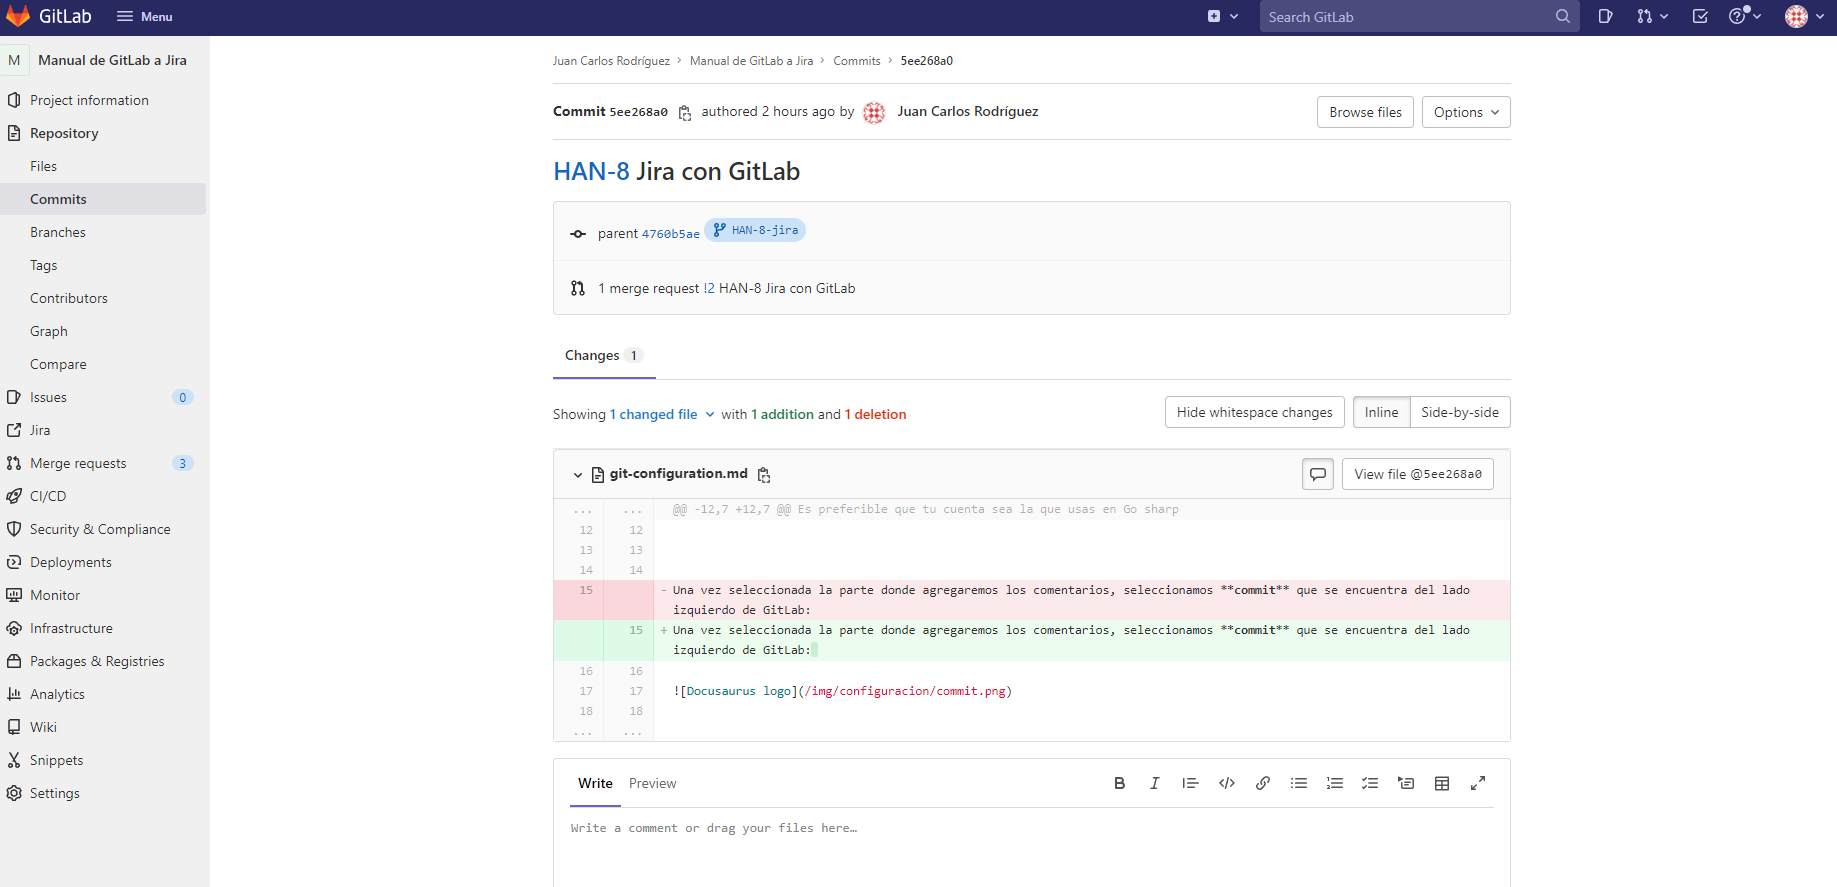Toggle comments on the file diff

(x=1318, y=474)
